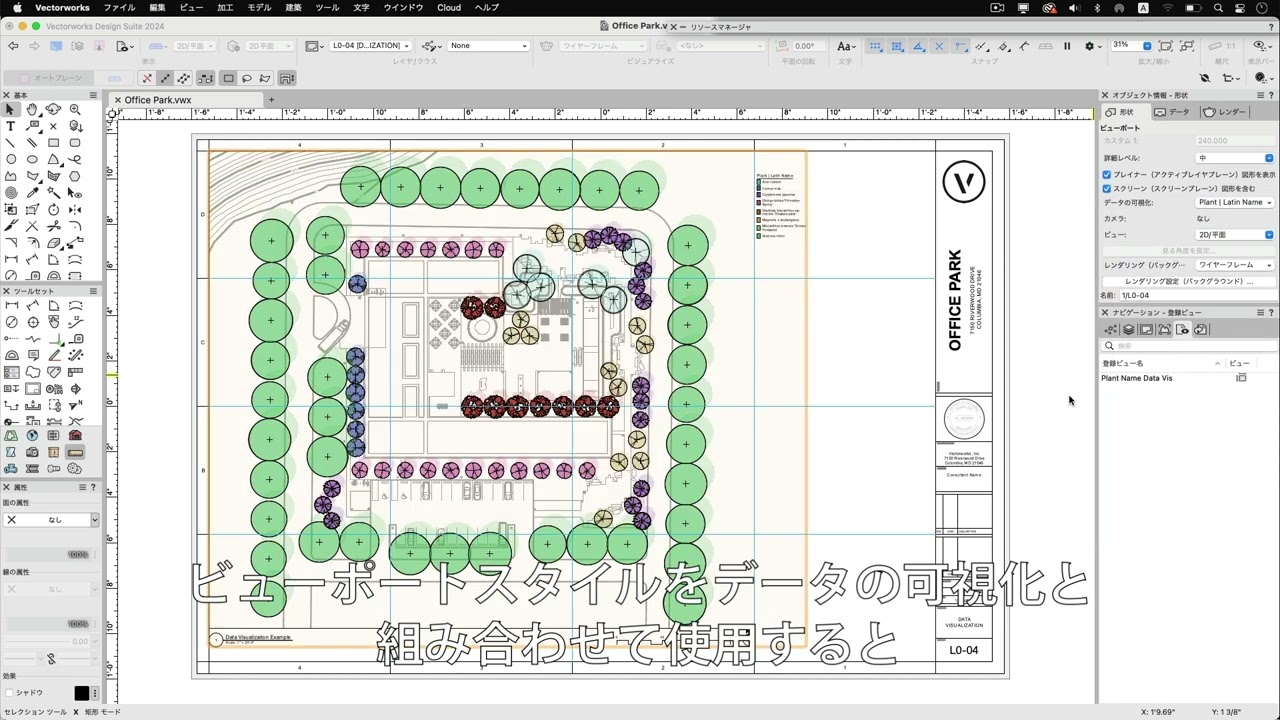Open detail level dropdown
The height and width of the screenshot is (720, 1280).
pos(1235,158)
